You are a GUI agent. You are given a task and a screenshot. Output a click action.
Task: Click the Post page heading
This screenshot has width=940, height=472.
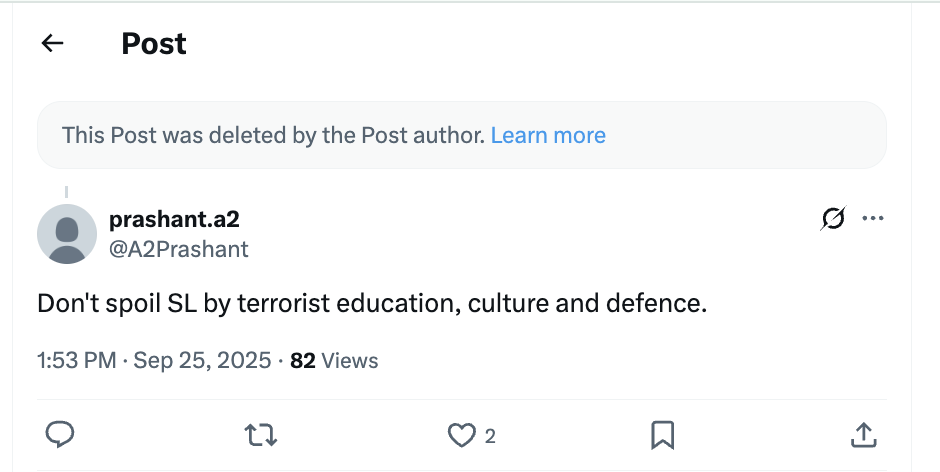coord(154,44)
